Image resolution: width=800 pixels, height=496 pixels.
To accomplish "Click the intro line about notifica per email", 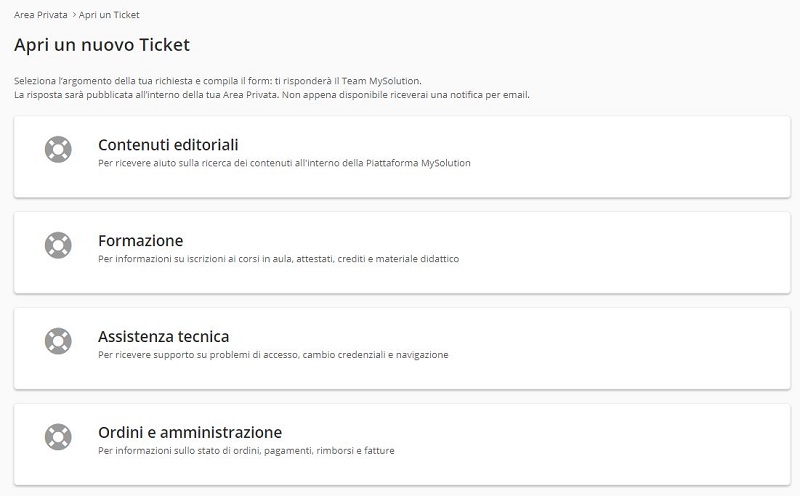I will [271, 95].
